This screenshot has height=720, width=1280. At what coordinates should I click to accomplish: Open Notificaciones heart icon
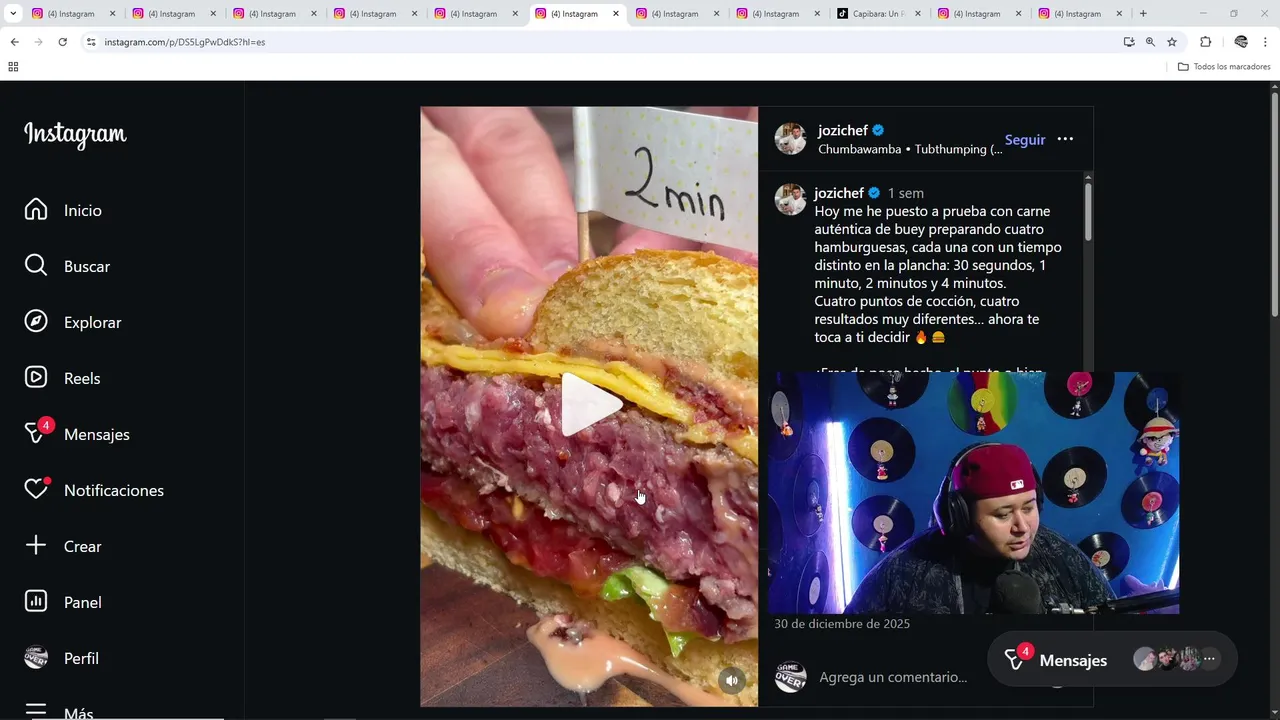click(37, 489)
